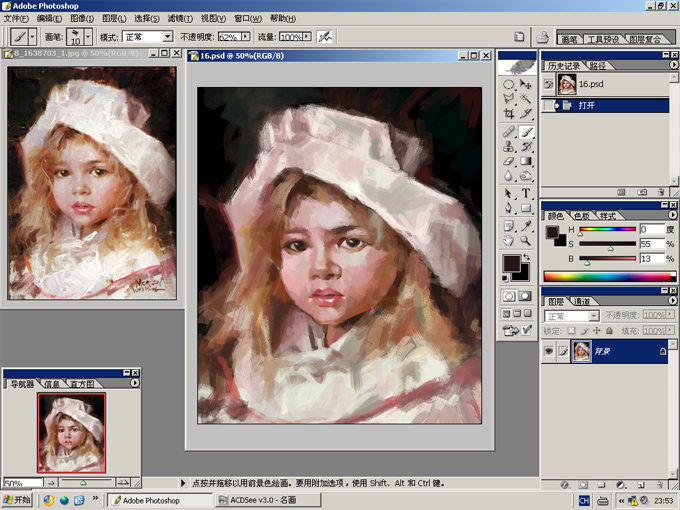Image resolution: width=680 pixels, height=510 pixels.
Task: Select the Brush tool in toolbox
Action: click(x=525, y=132)
